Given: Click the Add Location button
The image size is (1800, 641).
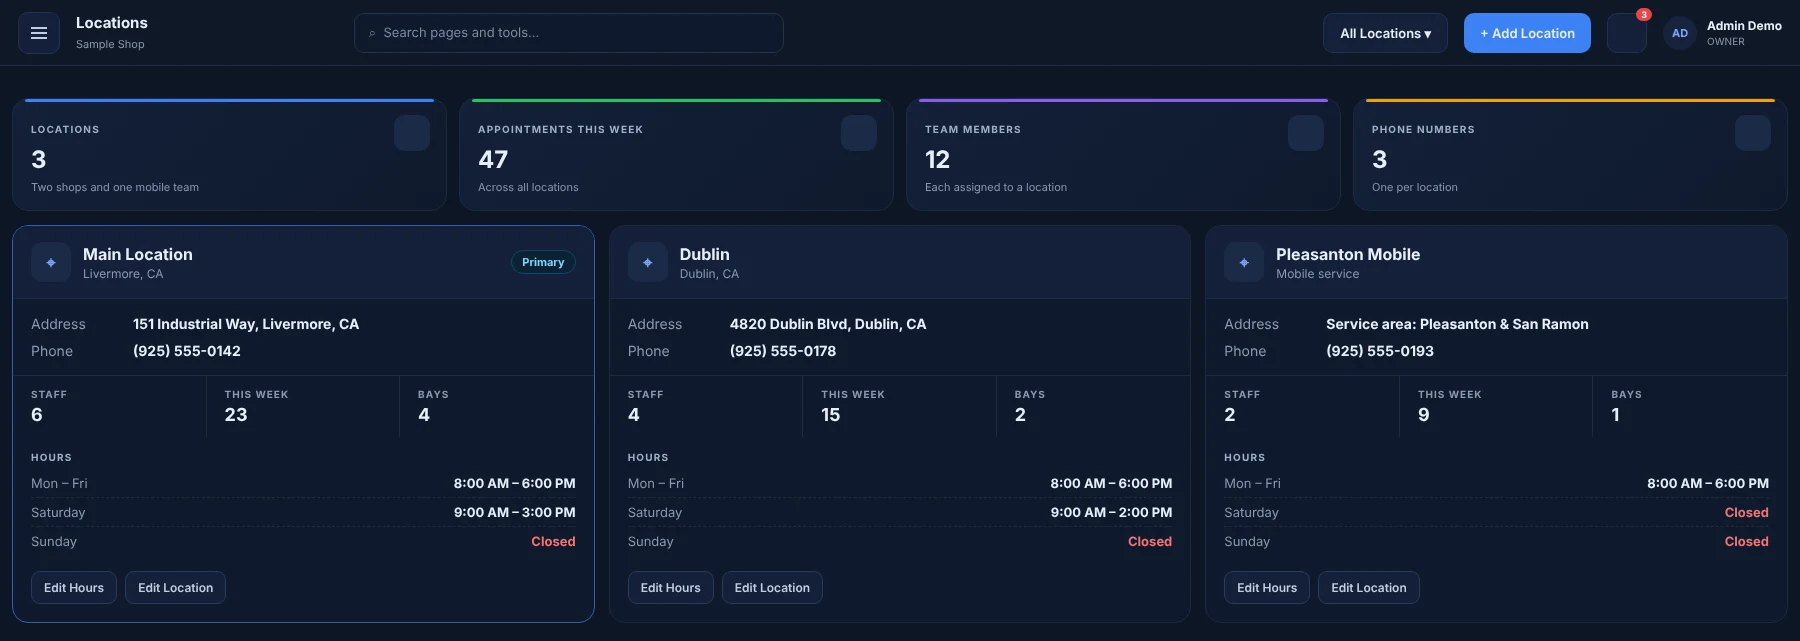Looking at the screenshot, I should [1527, 33].
